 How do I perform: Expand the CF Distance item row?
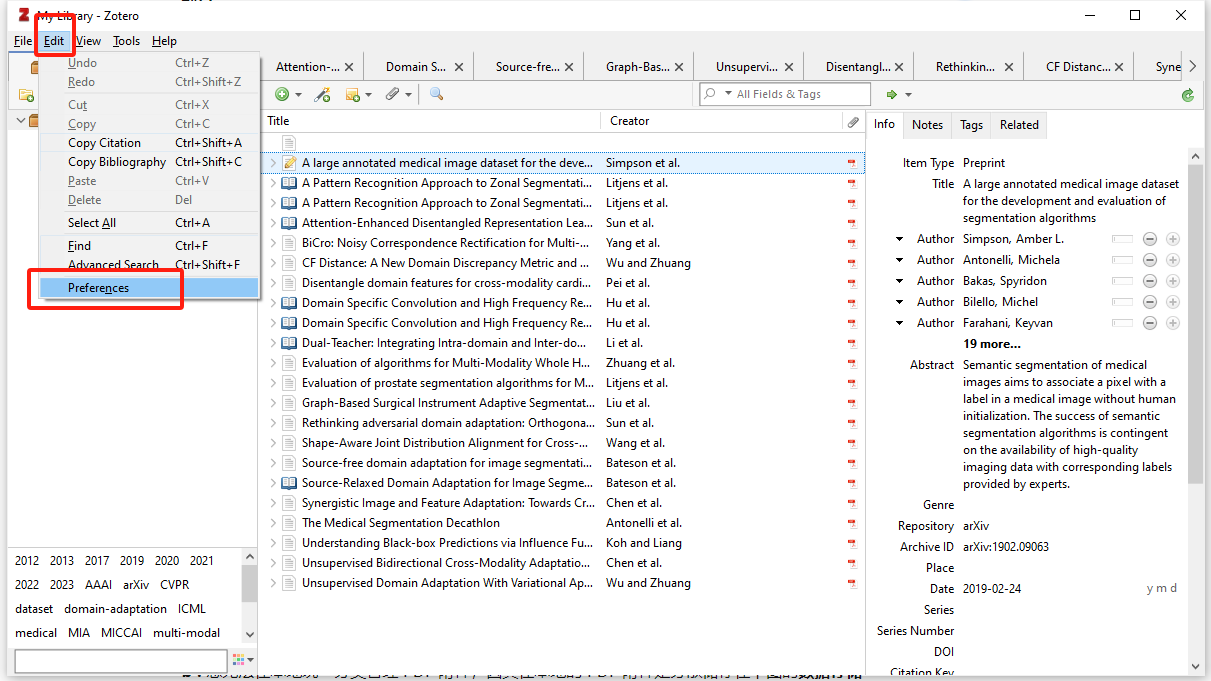[272, 263]
